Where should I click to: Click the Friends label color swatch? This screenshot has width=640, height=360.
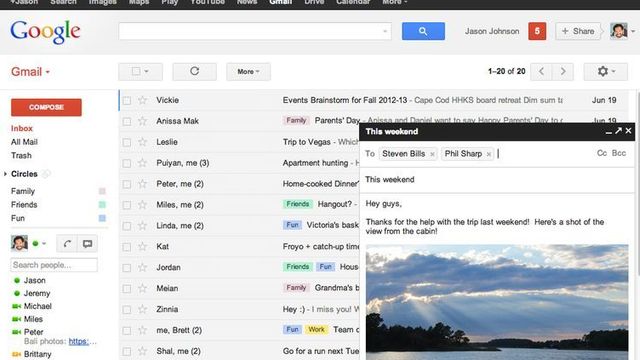pyautogui.click(x=102, y=204)
